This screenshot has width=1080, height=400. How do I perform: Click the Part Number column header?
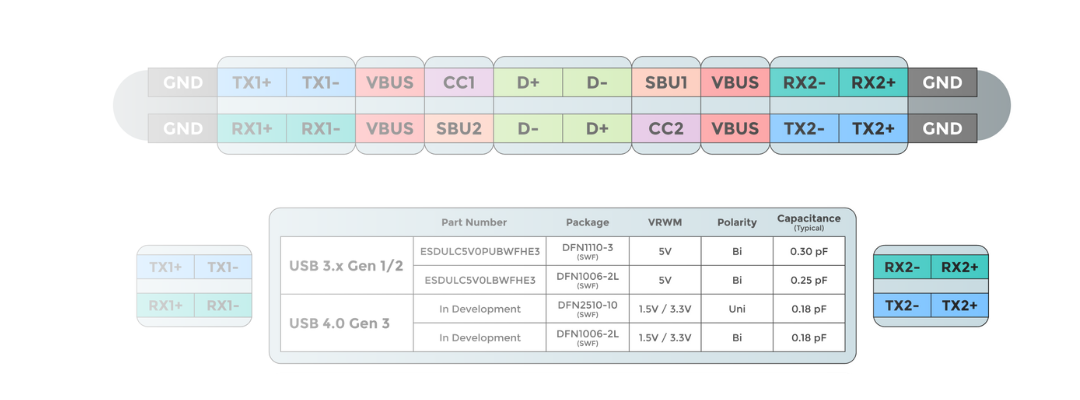[474, 222]
